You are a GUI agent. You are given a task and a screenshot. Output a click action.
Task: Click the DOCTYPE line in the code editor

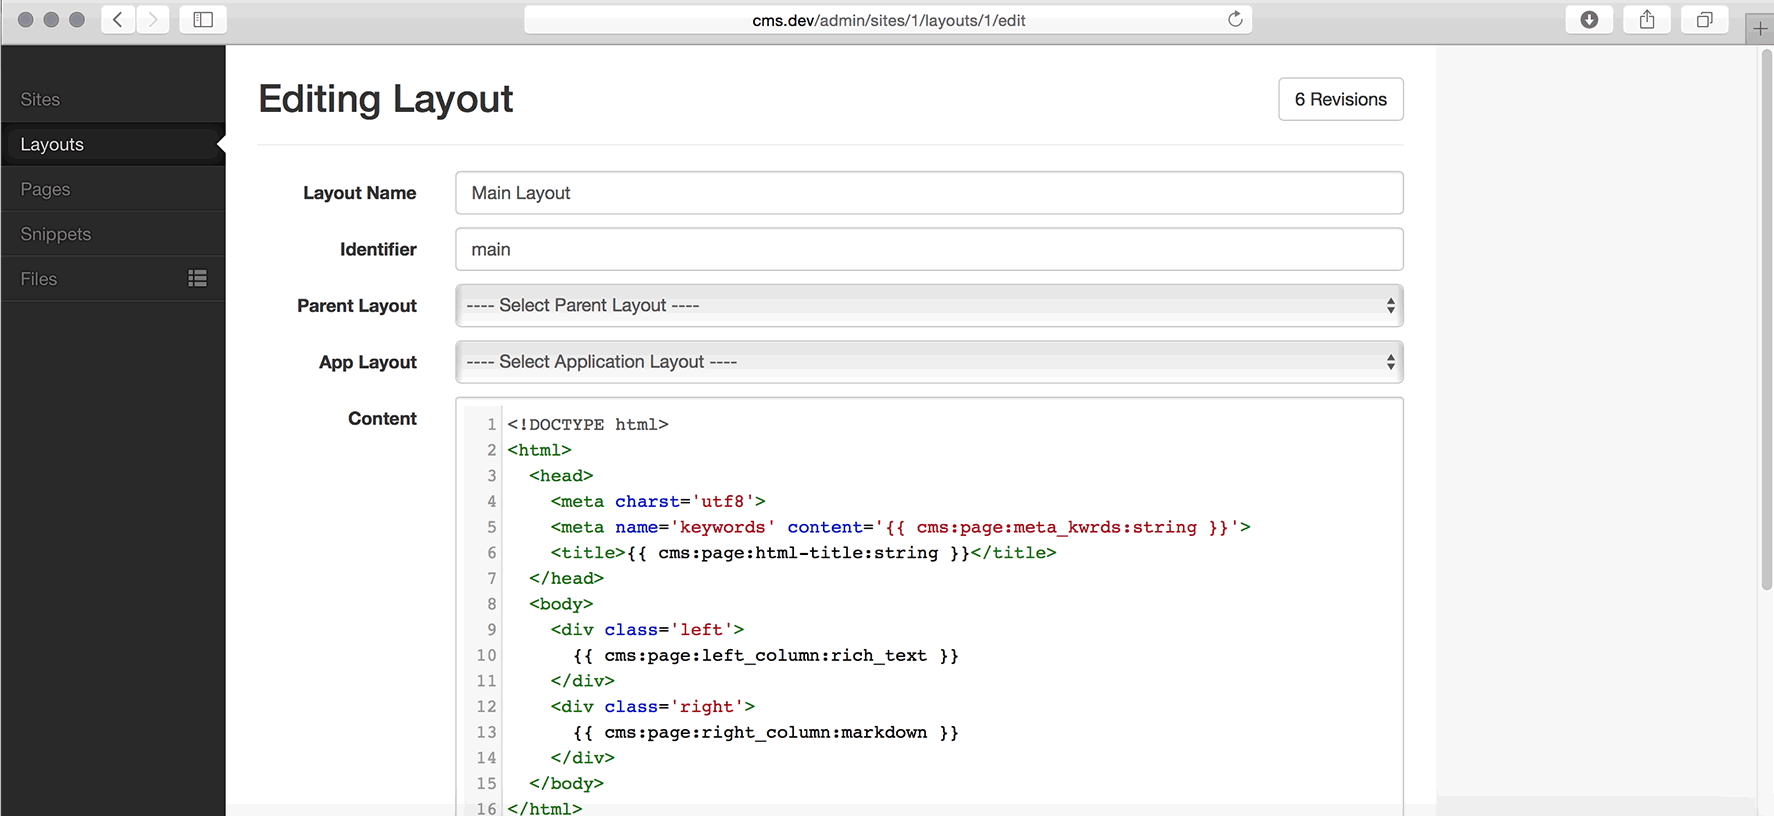(x=588, y=425)
